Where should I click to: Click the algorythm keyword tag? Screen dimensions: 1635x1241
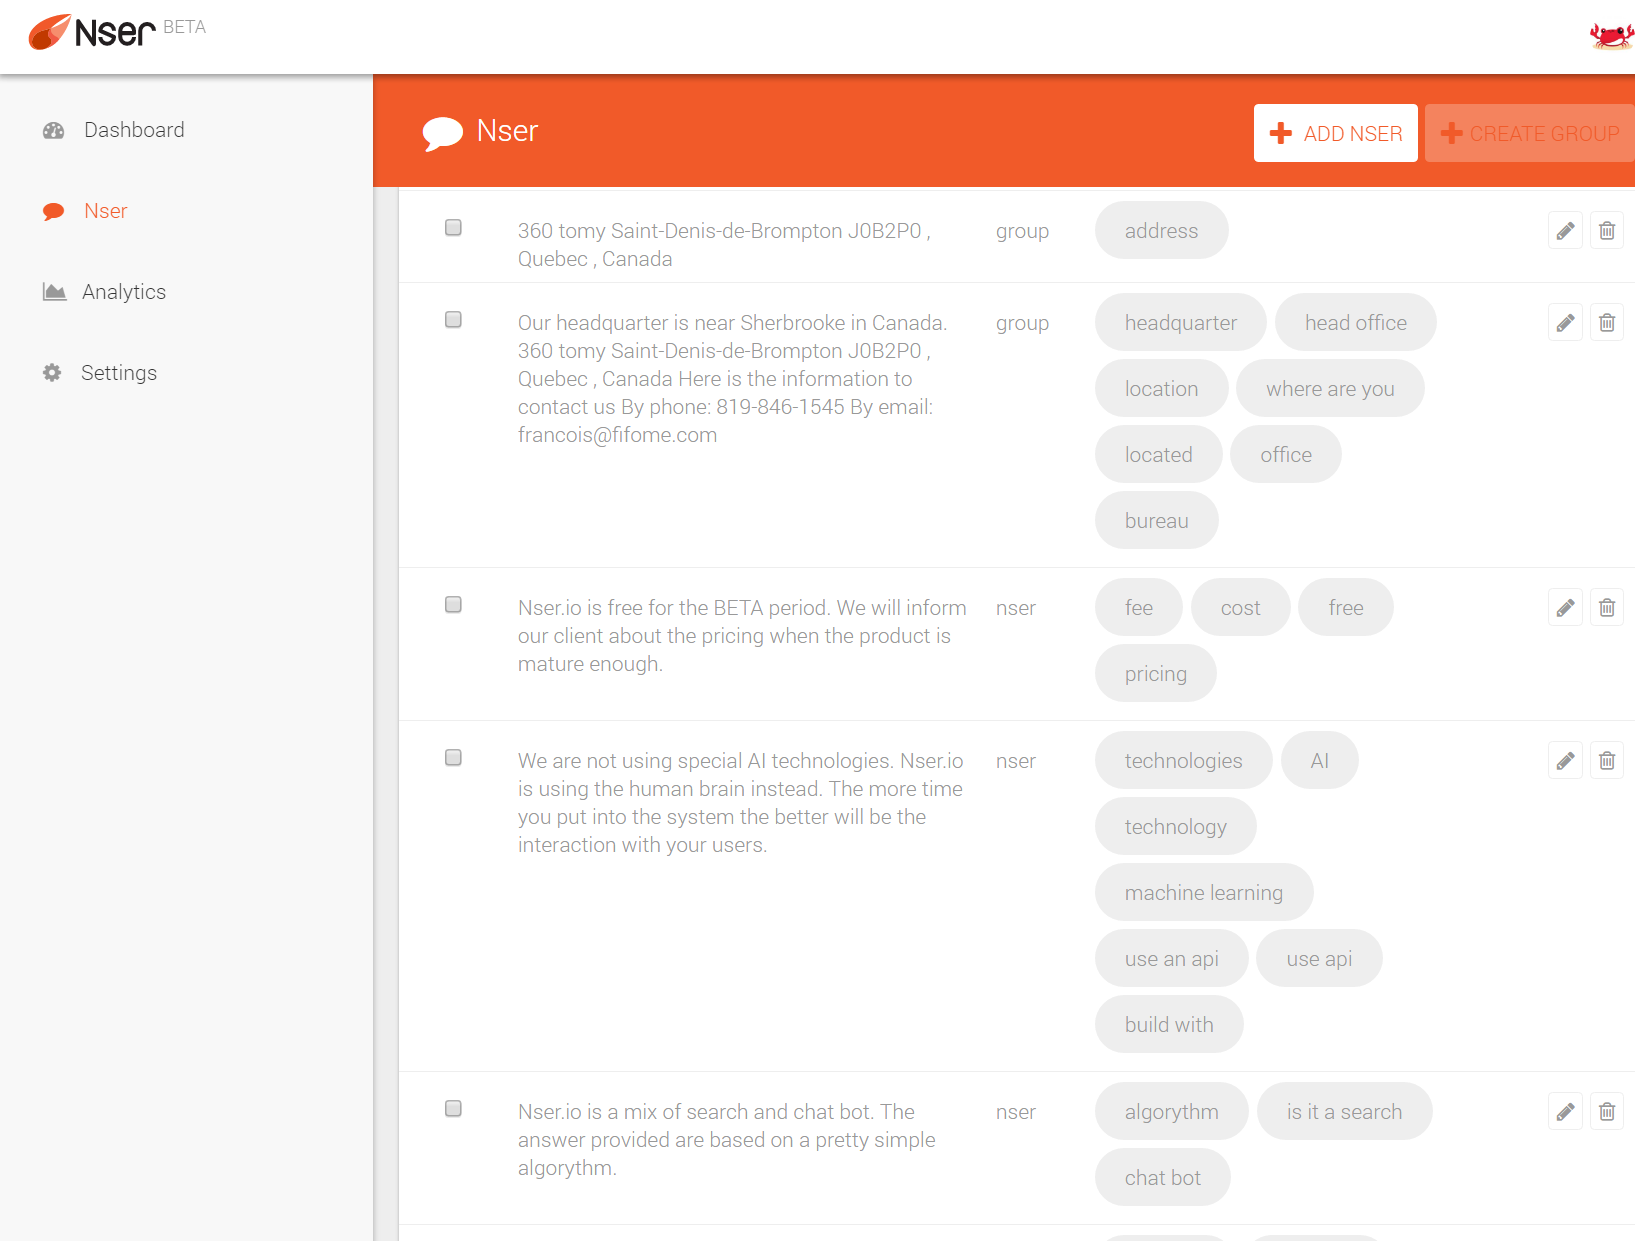(1171, 1112)
